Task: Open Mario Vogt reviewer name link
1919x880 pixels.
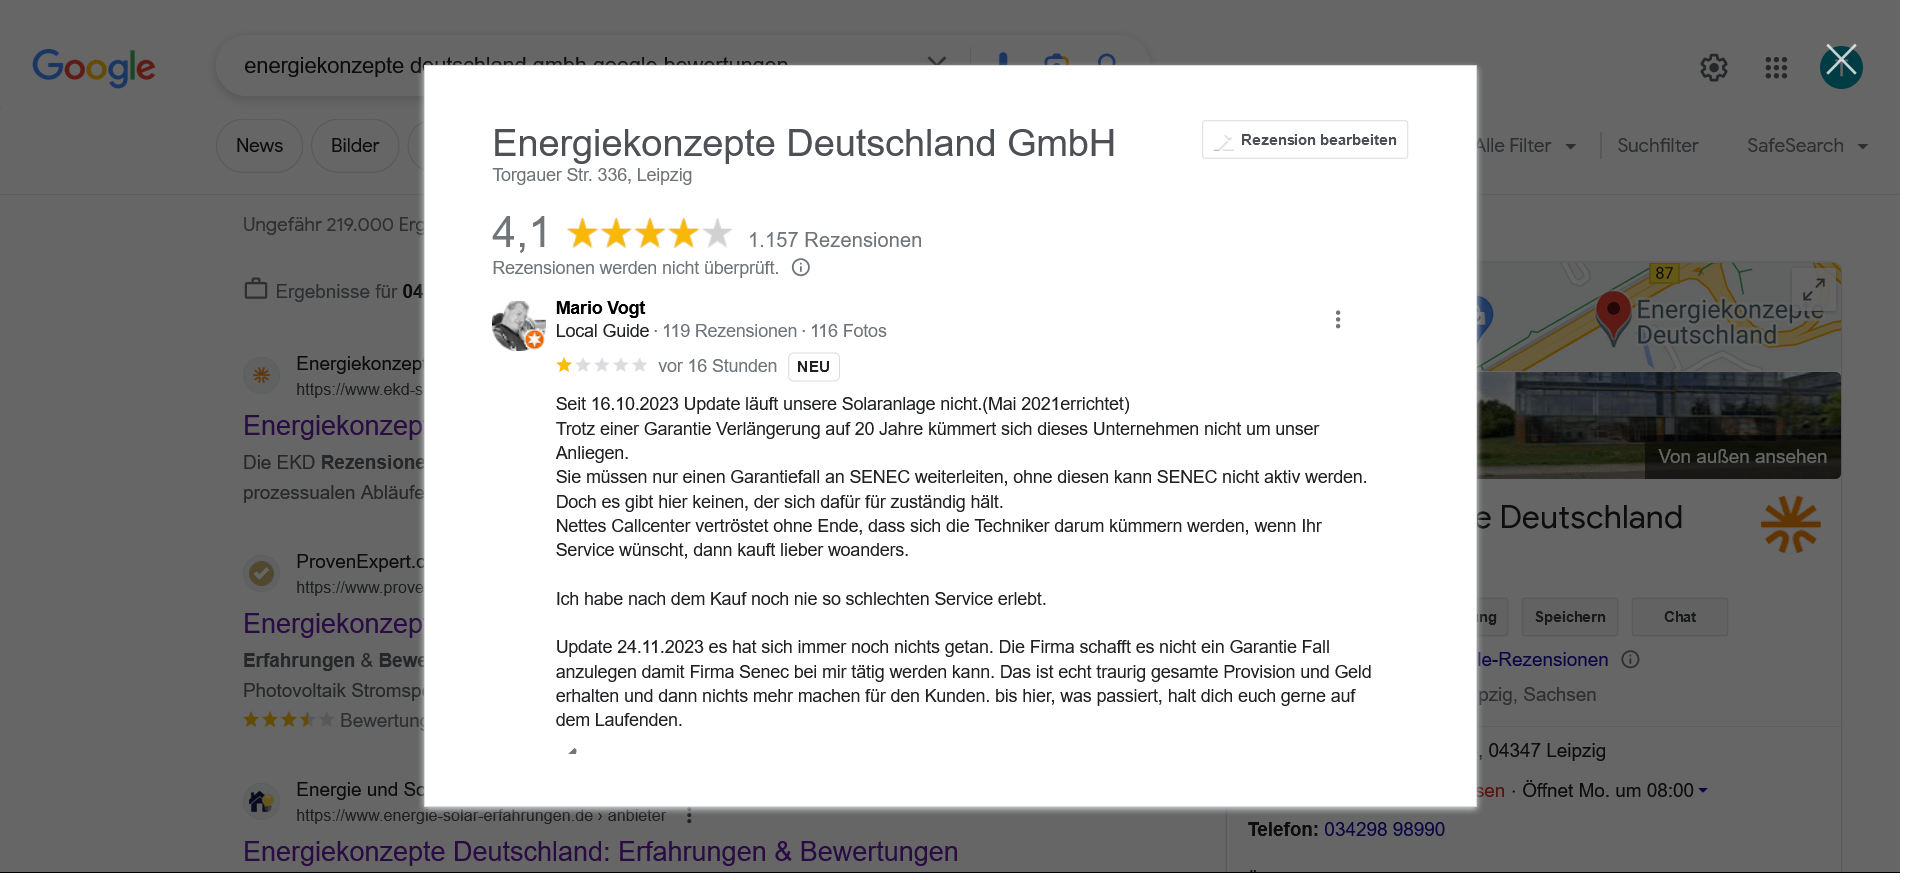Action: [x=600, y=308]
